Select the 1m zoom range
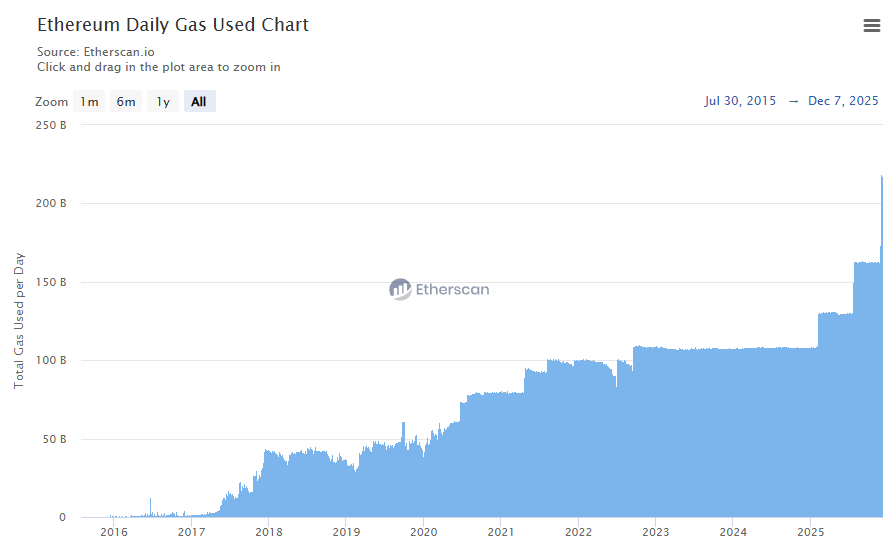 (90, 102)
